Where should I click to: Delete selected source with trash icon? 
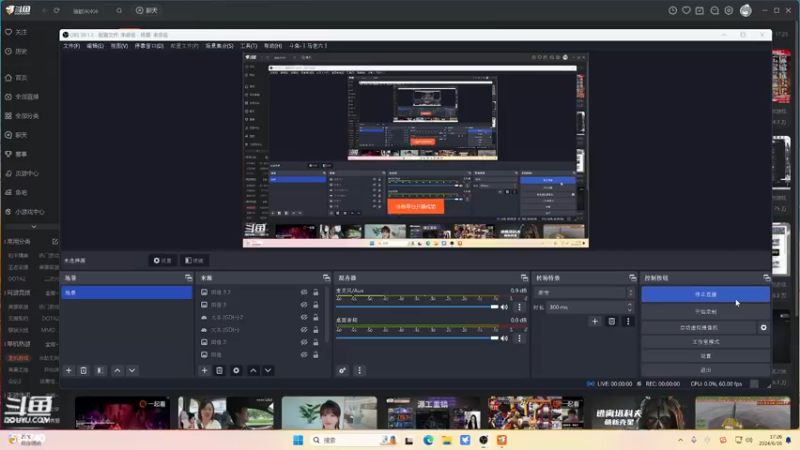tap(219, 370)
